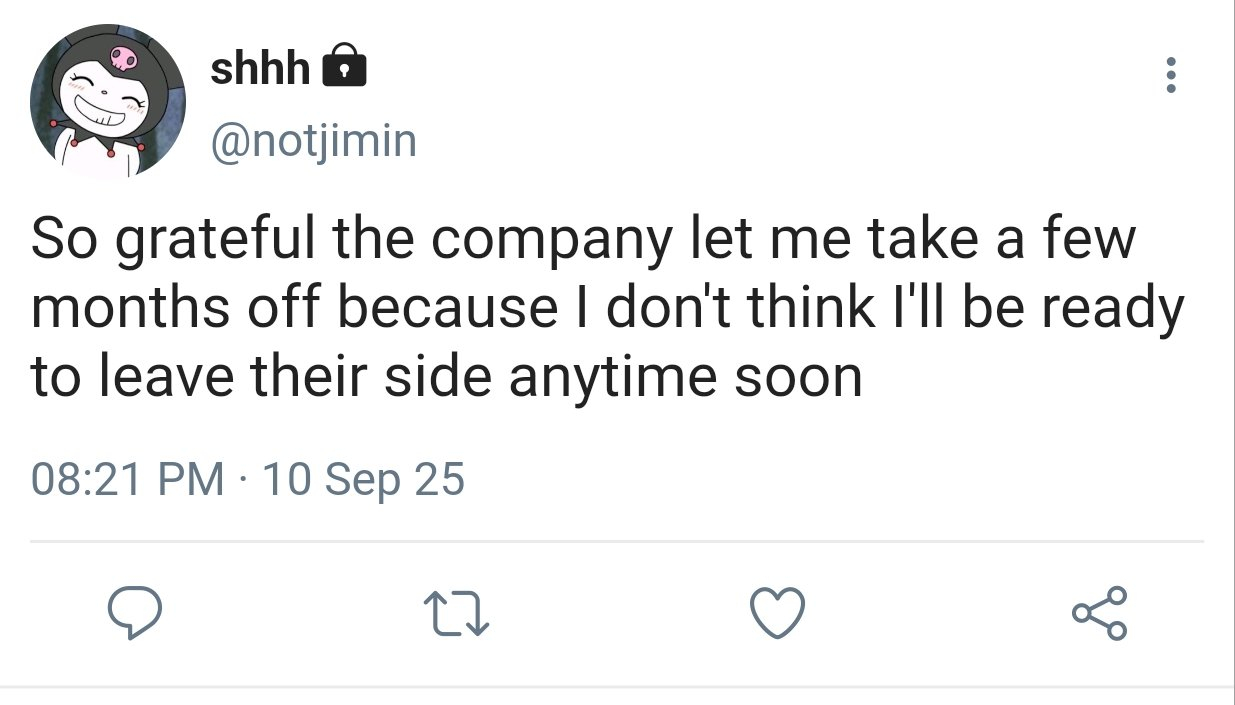Screen dimensions: 1235x705
Task: Retweet the post with the arrows icon
Action: coord(456,613)
